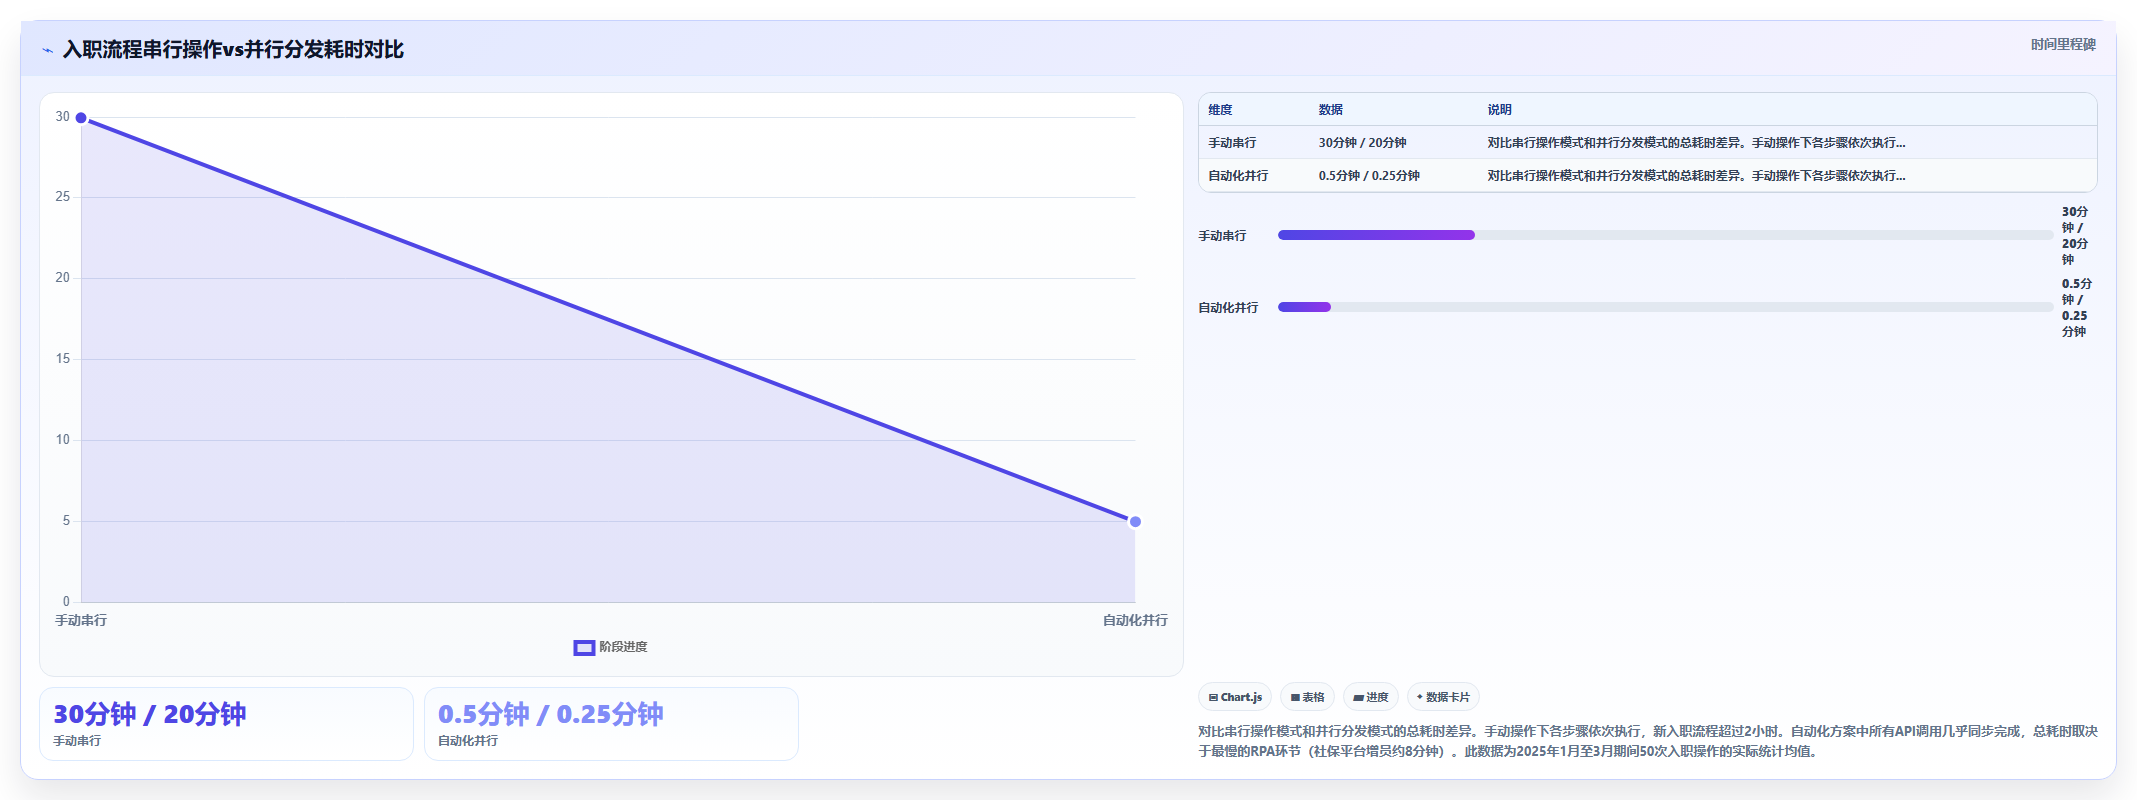This screenshot has width=2137, height=800.
Task: Click the 维度 table column header
Action: 1220,110
